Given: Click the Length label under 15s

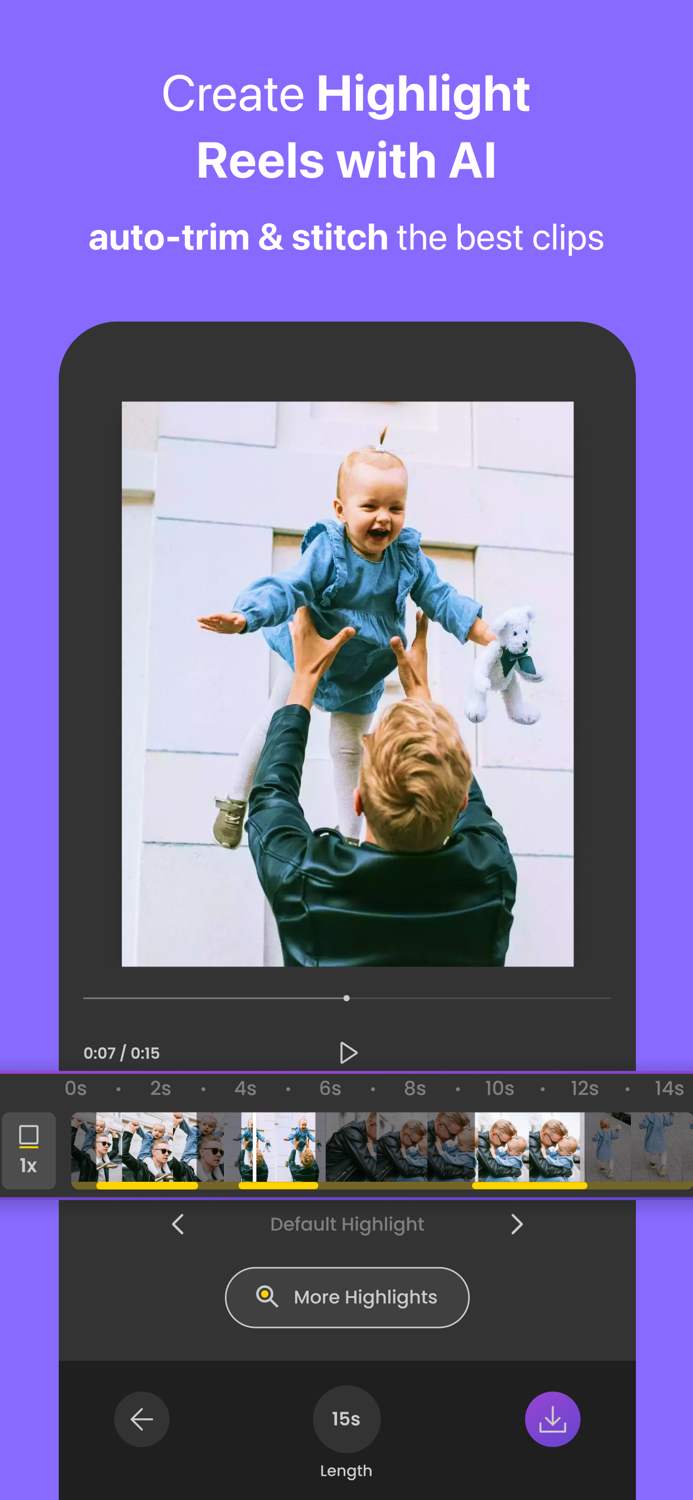Looking at the screenshot, I should click(x=346, y=1471).
